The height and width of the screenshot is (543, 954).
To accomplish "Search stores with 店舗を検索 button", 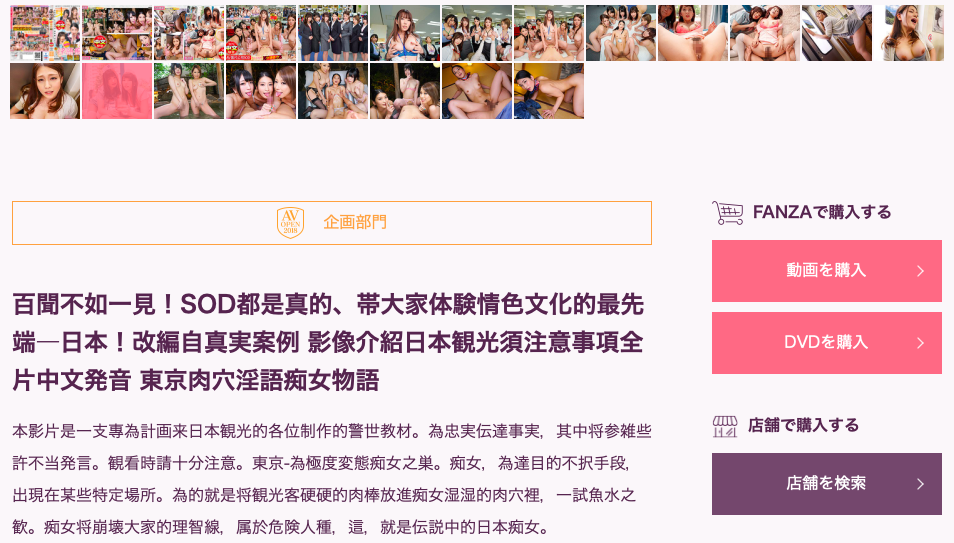I will point(827,484).
